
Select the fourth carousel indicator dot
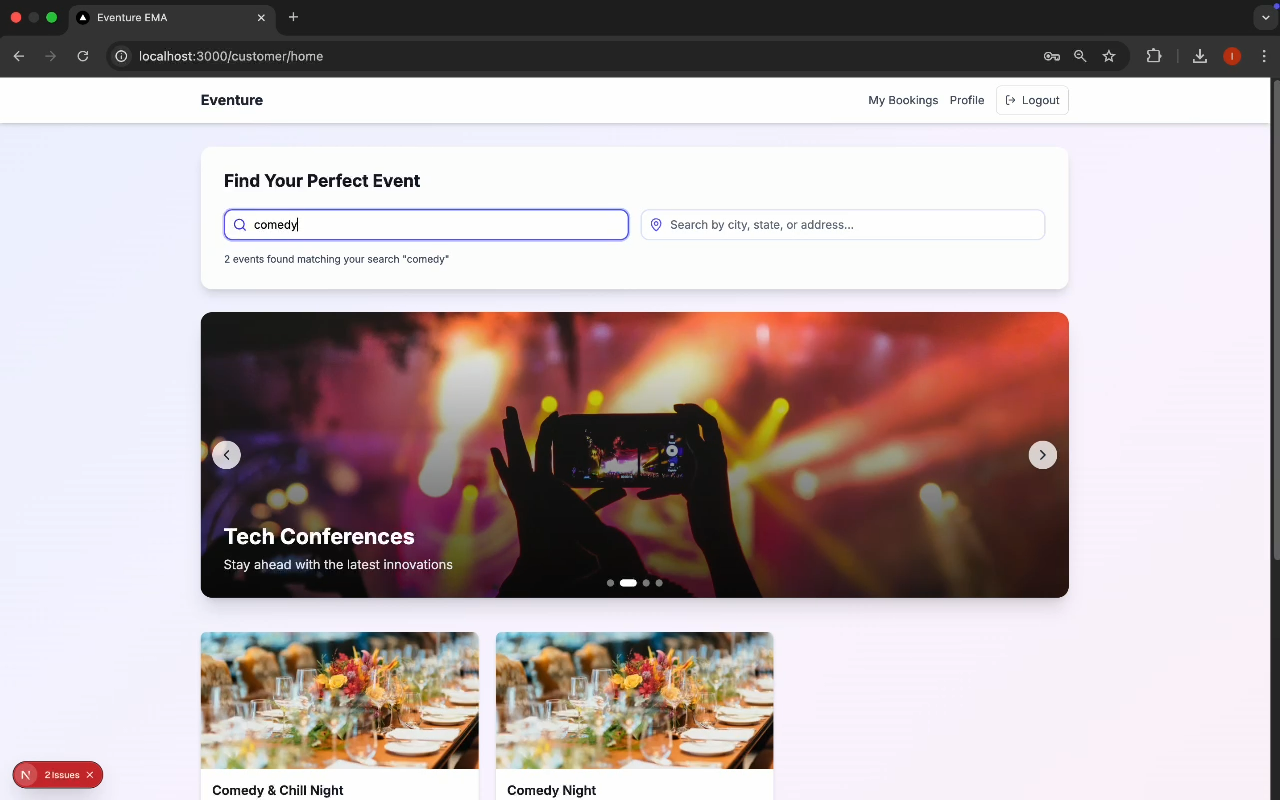point(659,583)
